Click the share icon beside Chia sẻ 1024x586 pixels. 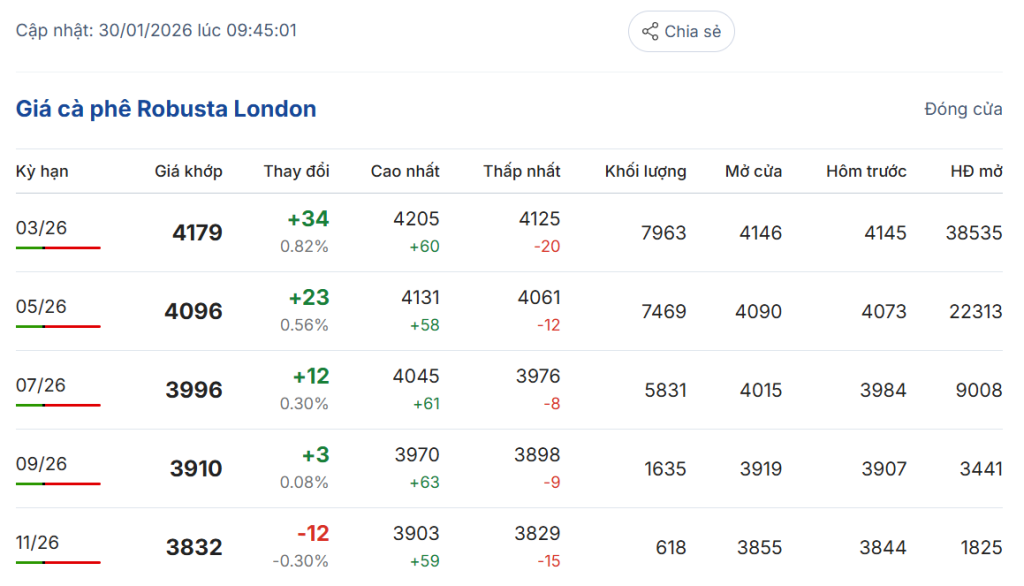pos(650,31)
